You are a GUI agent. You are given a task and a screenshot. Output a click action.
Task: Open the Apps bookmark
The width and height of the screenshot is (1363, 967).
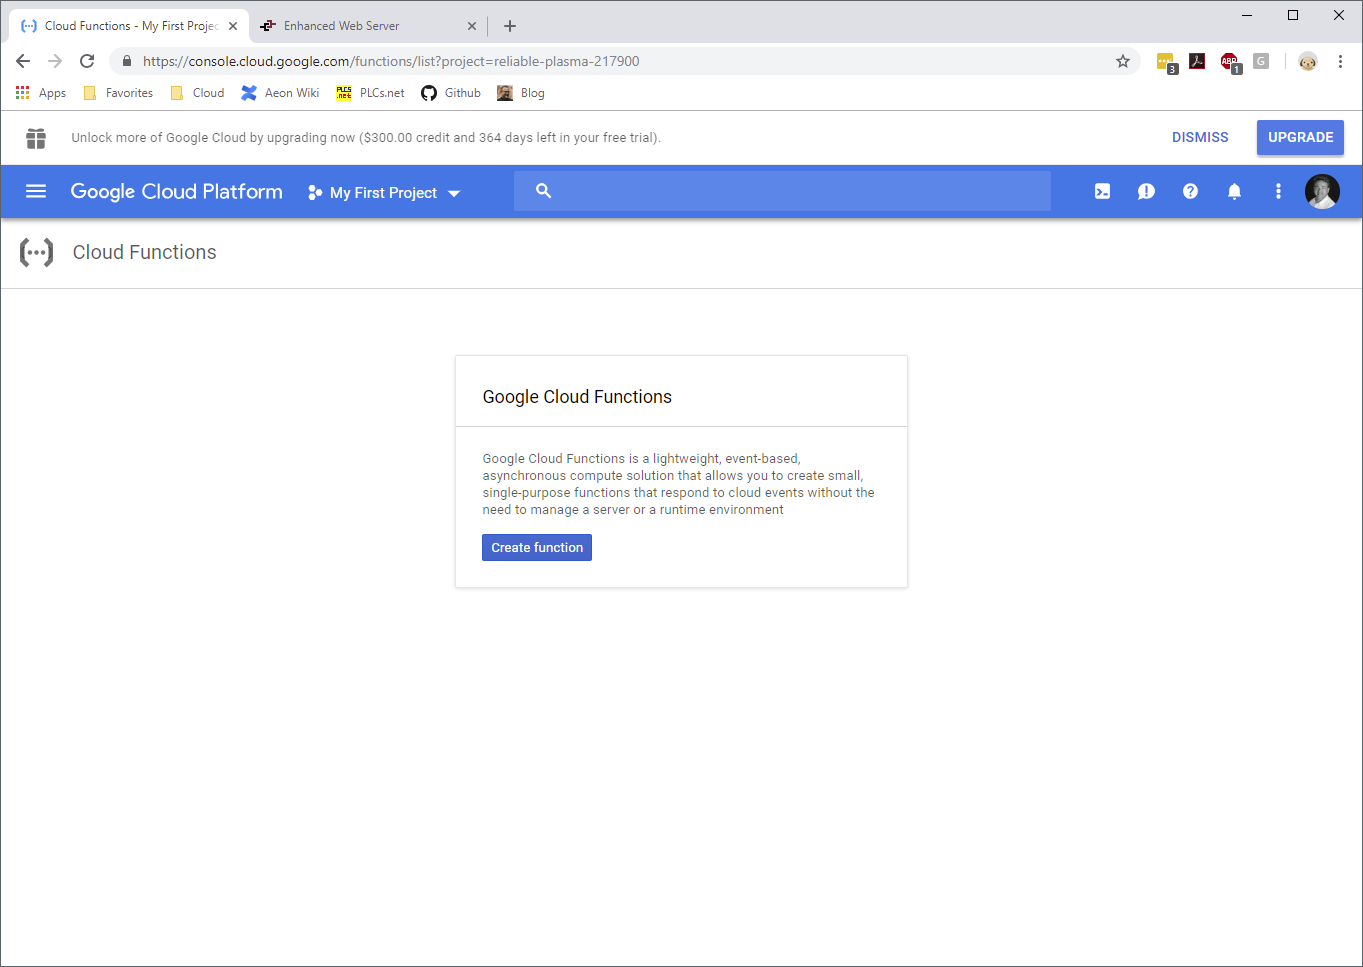tap(41, 93)
